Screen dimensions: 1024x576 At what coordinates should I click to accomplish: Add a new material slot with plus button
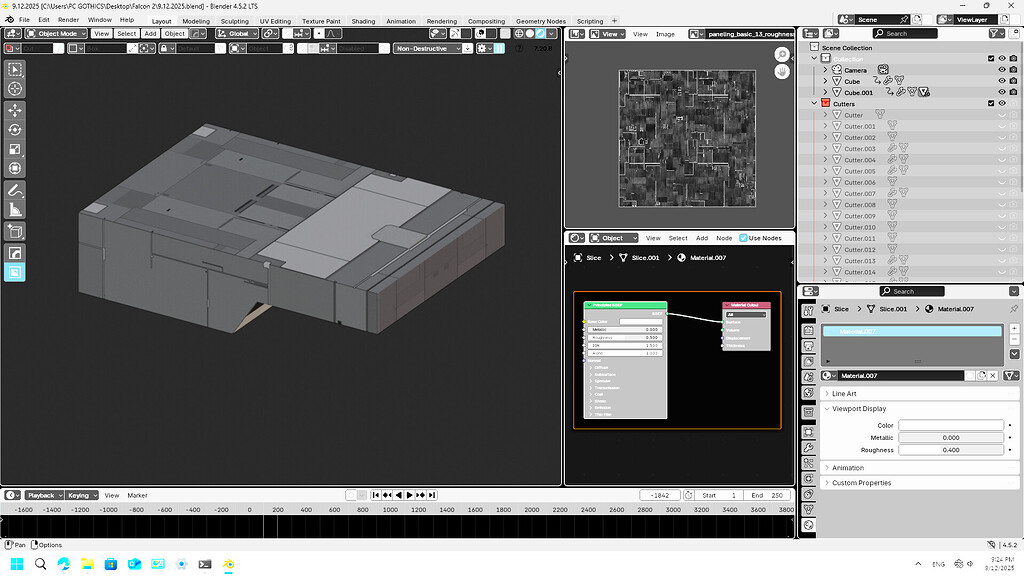(x=1014, y=328)
